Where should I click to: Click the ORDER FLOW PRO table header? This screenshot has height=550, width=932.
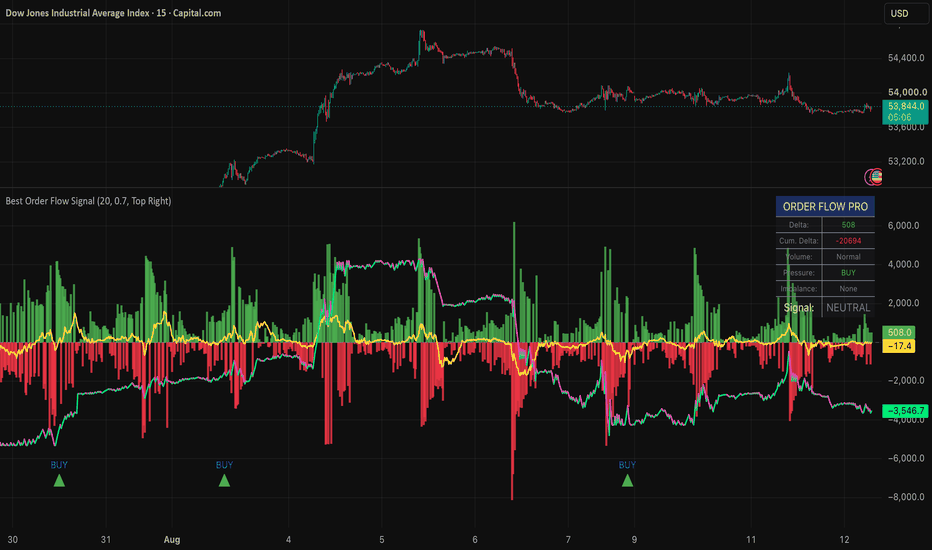click(825, 206)
